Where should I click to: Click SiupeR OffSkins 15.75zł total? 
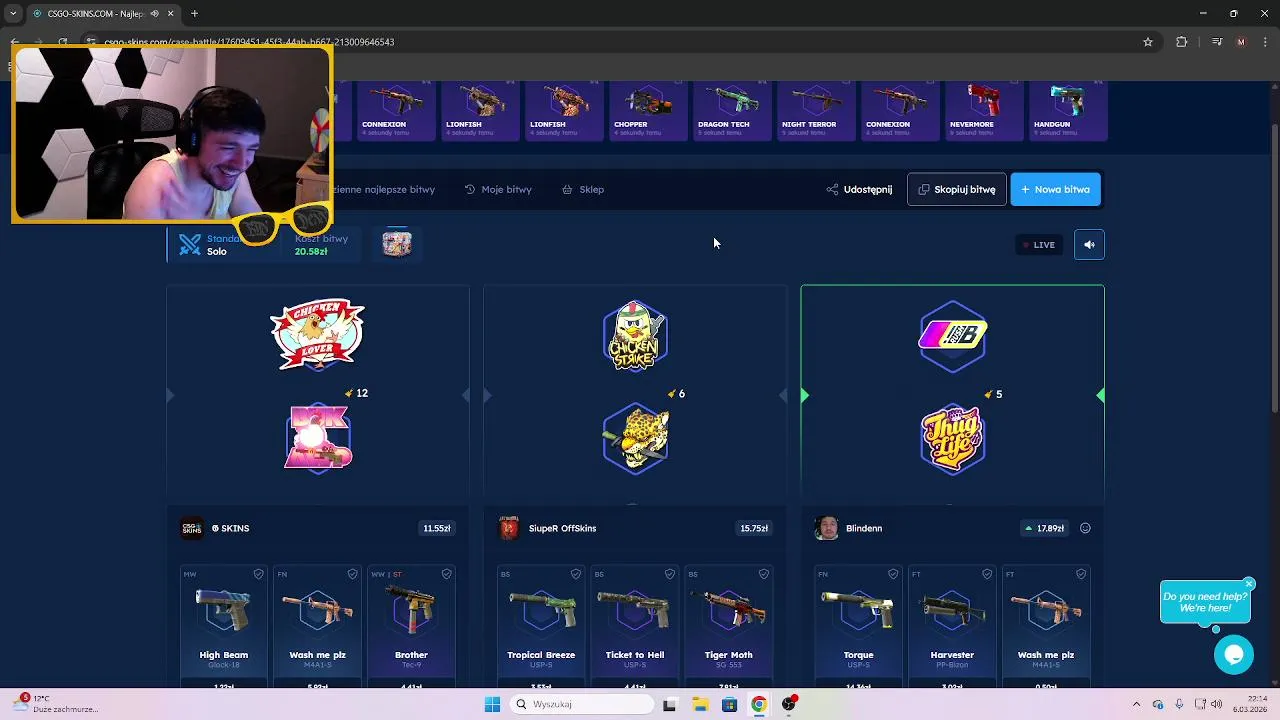click(x=754, y=528)
